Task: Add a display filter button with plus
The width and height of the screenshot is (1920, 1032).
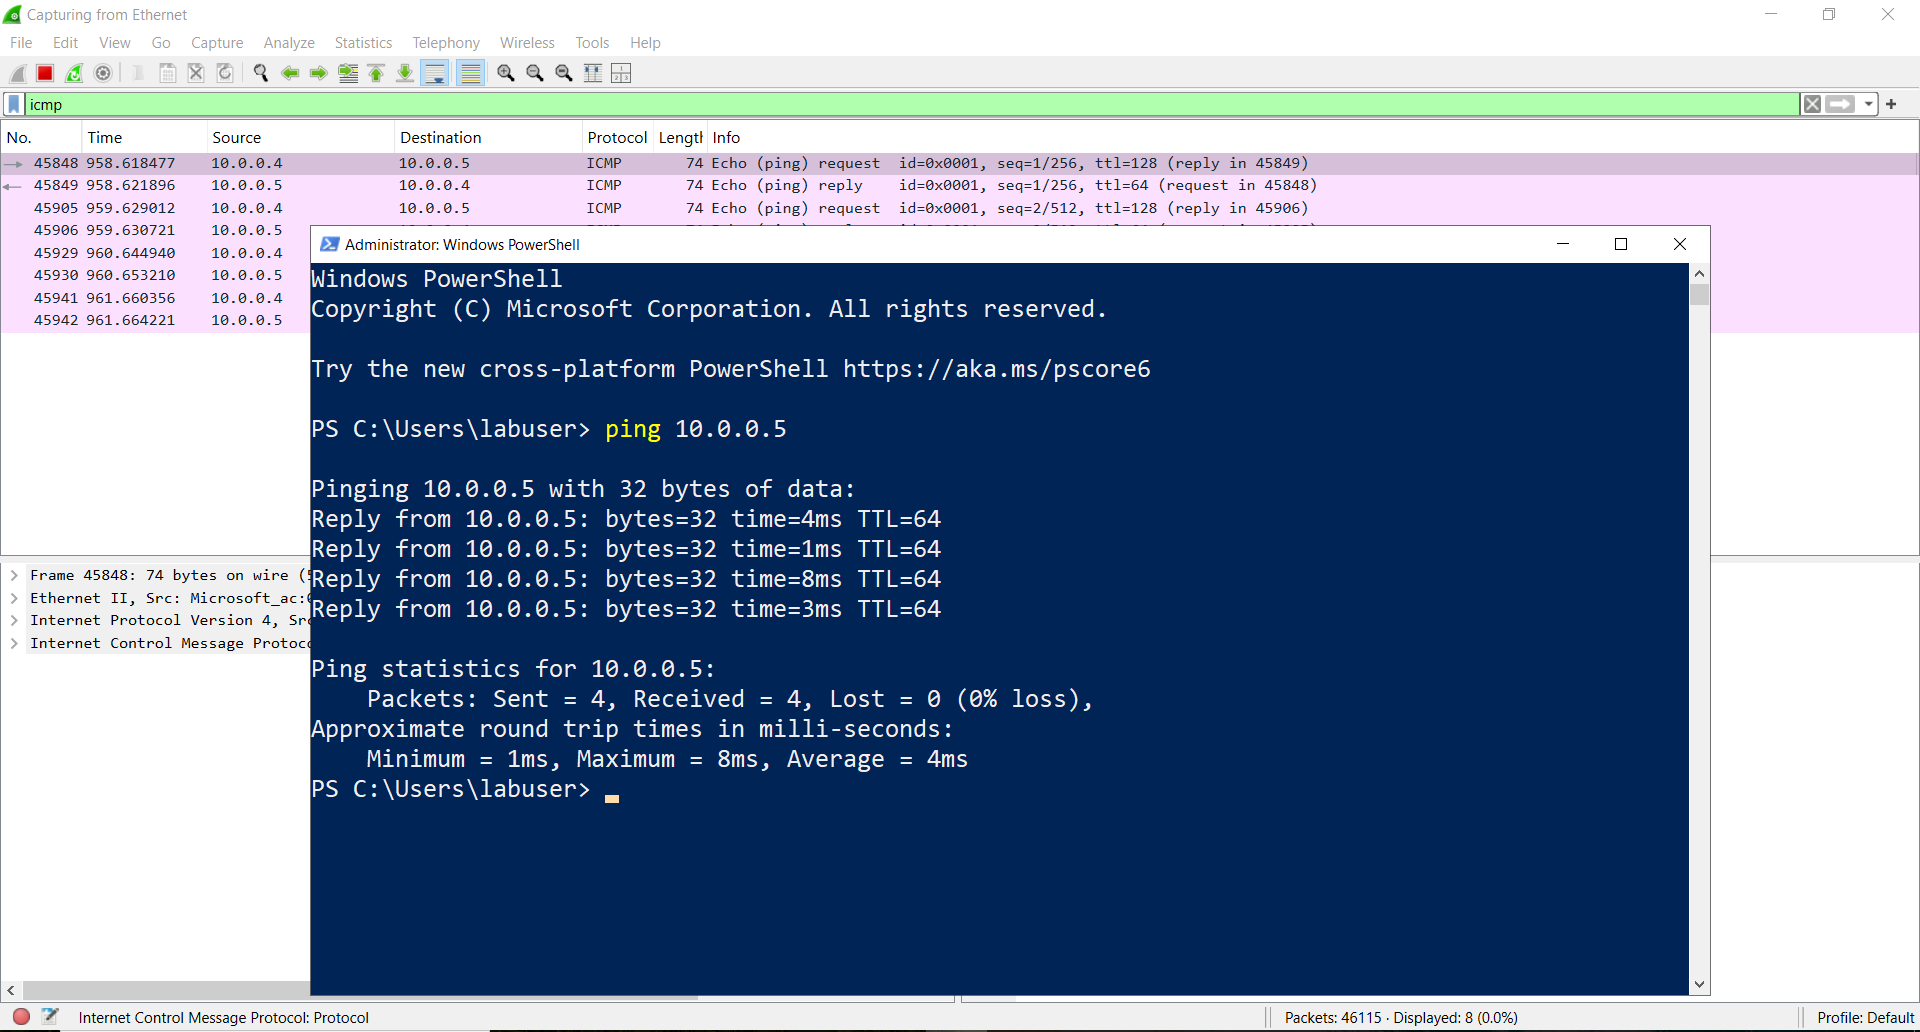Action: 1891,104
